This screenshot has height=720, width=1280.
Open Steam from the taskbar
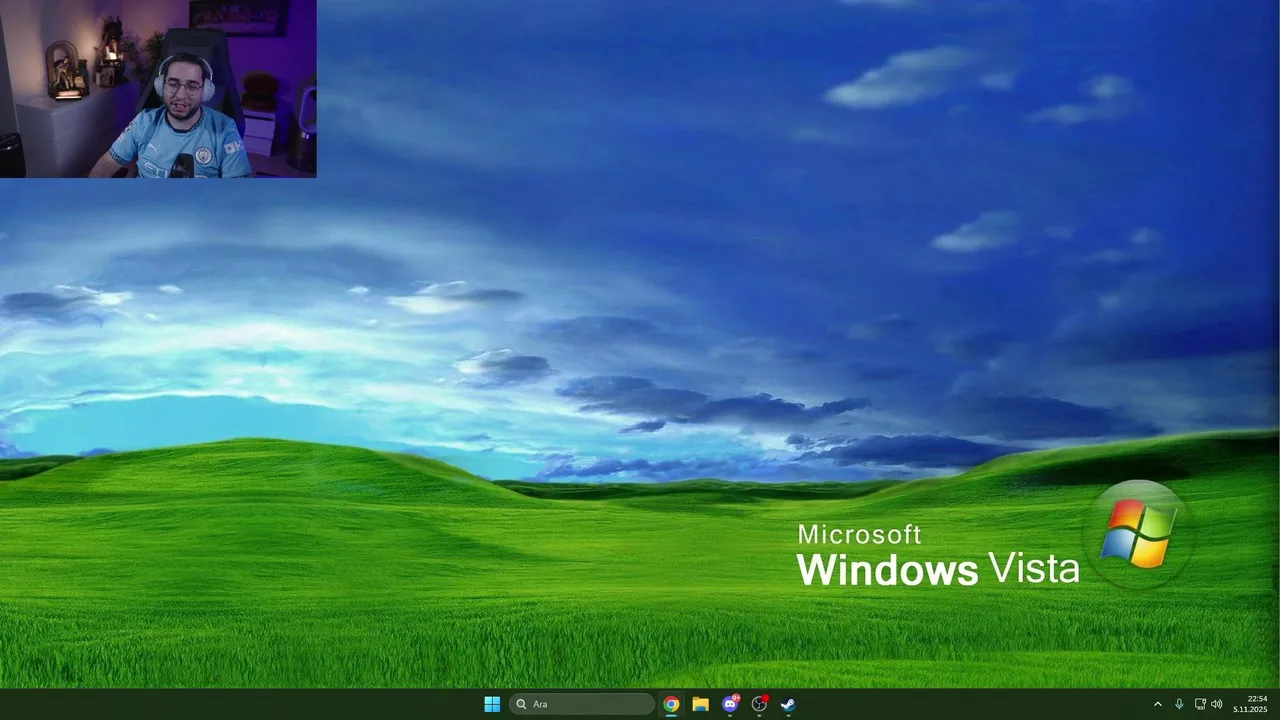[788, 704]
